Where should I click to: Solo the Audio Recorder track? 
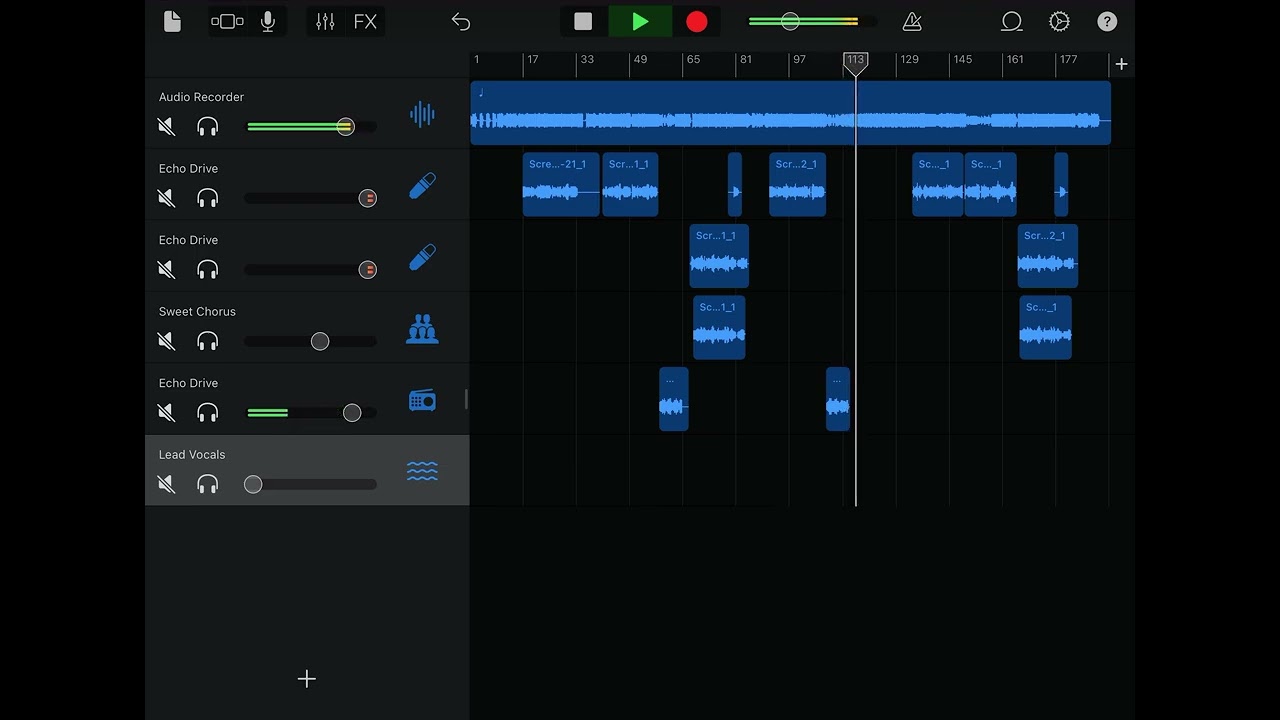[x=207, y=127]
